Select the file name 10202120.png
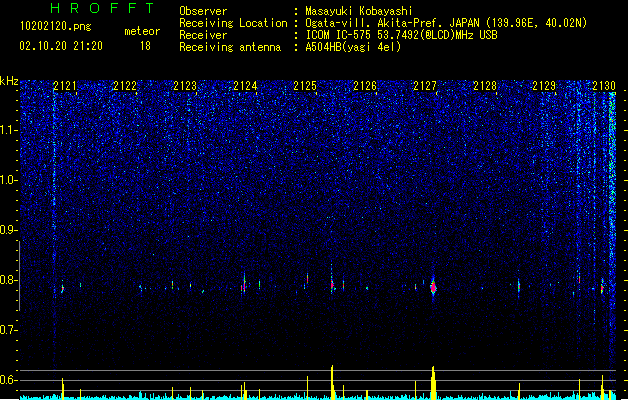Image resolution: width=629 pixels, height=400 pixels. (x=56, y=26)
